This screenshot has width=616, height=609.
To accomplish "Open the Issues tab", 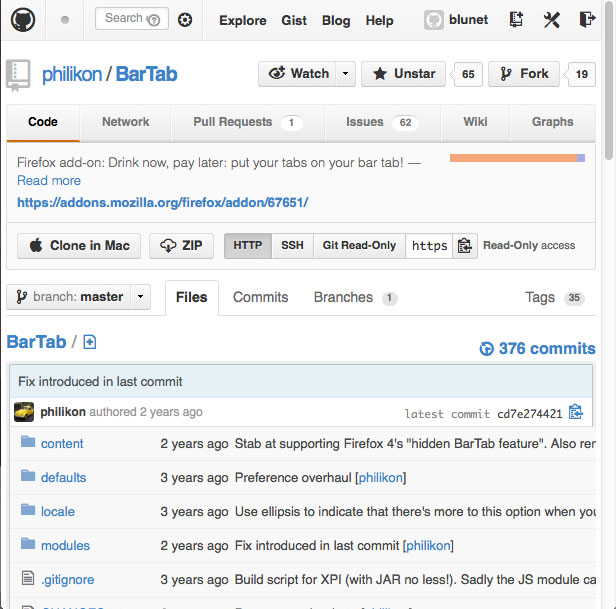I will pos(382,122).
